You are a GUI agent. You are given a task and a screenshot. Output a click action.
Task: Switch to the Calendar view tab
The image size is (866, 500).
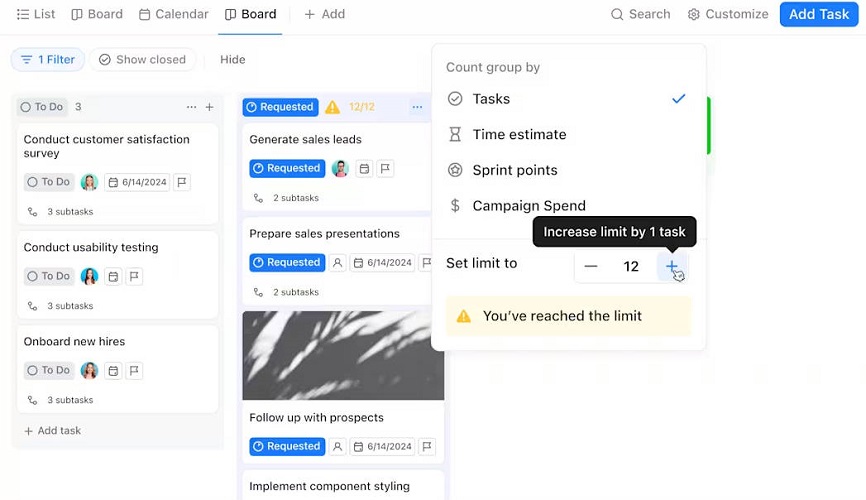(173, 14)
